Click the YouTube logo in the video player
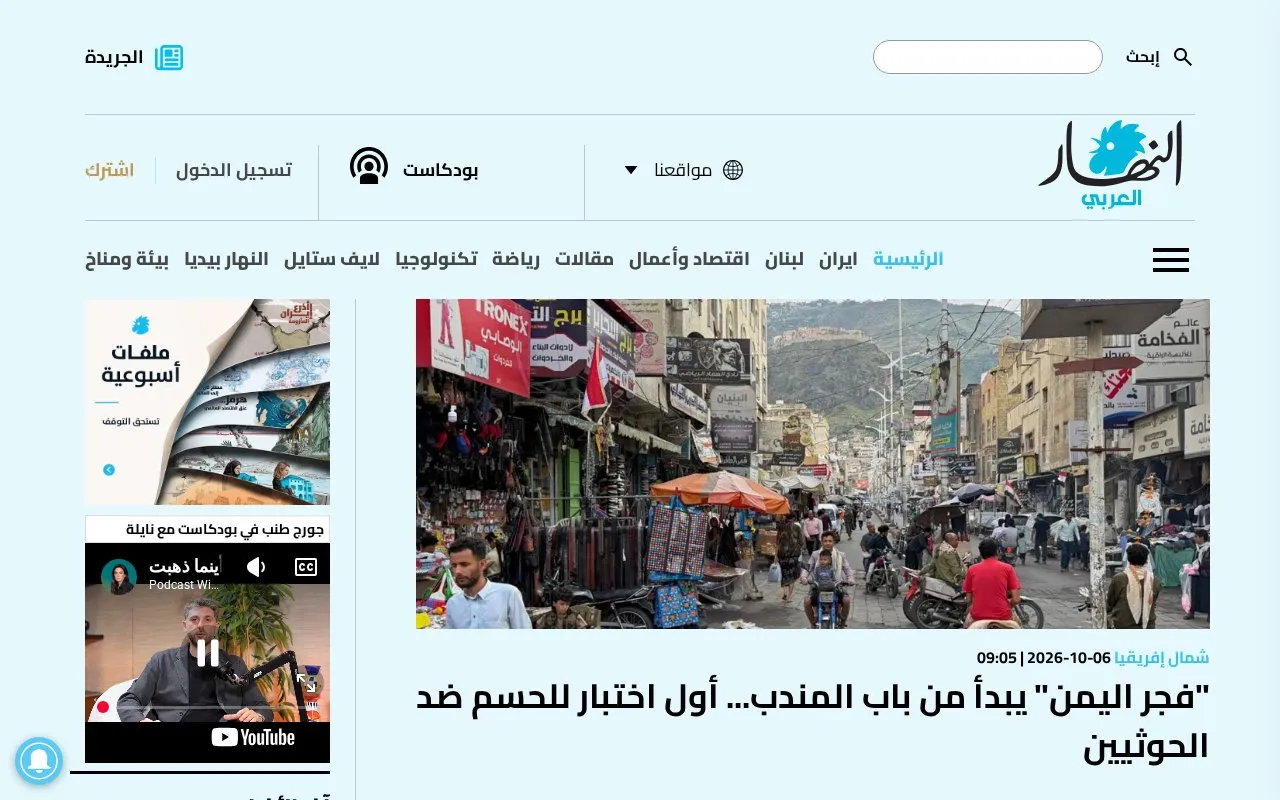 pos(253,738)
